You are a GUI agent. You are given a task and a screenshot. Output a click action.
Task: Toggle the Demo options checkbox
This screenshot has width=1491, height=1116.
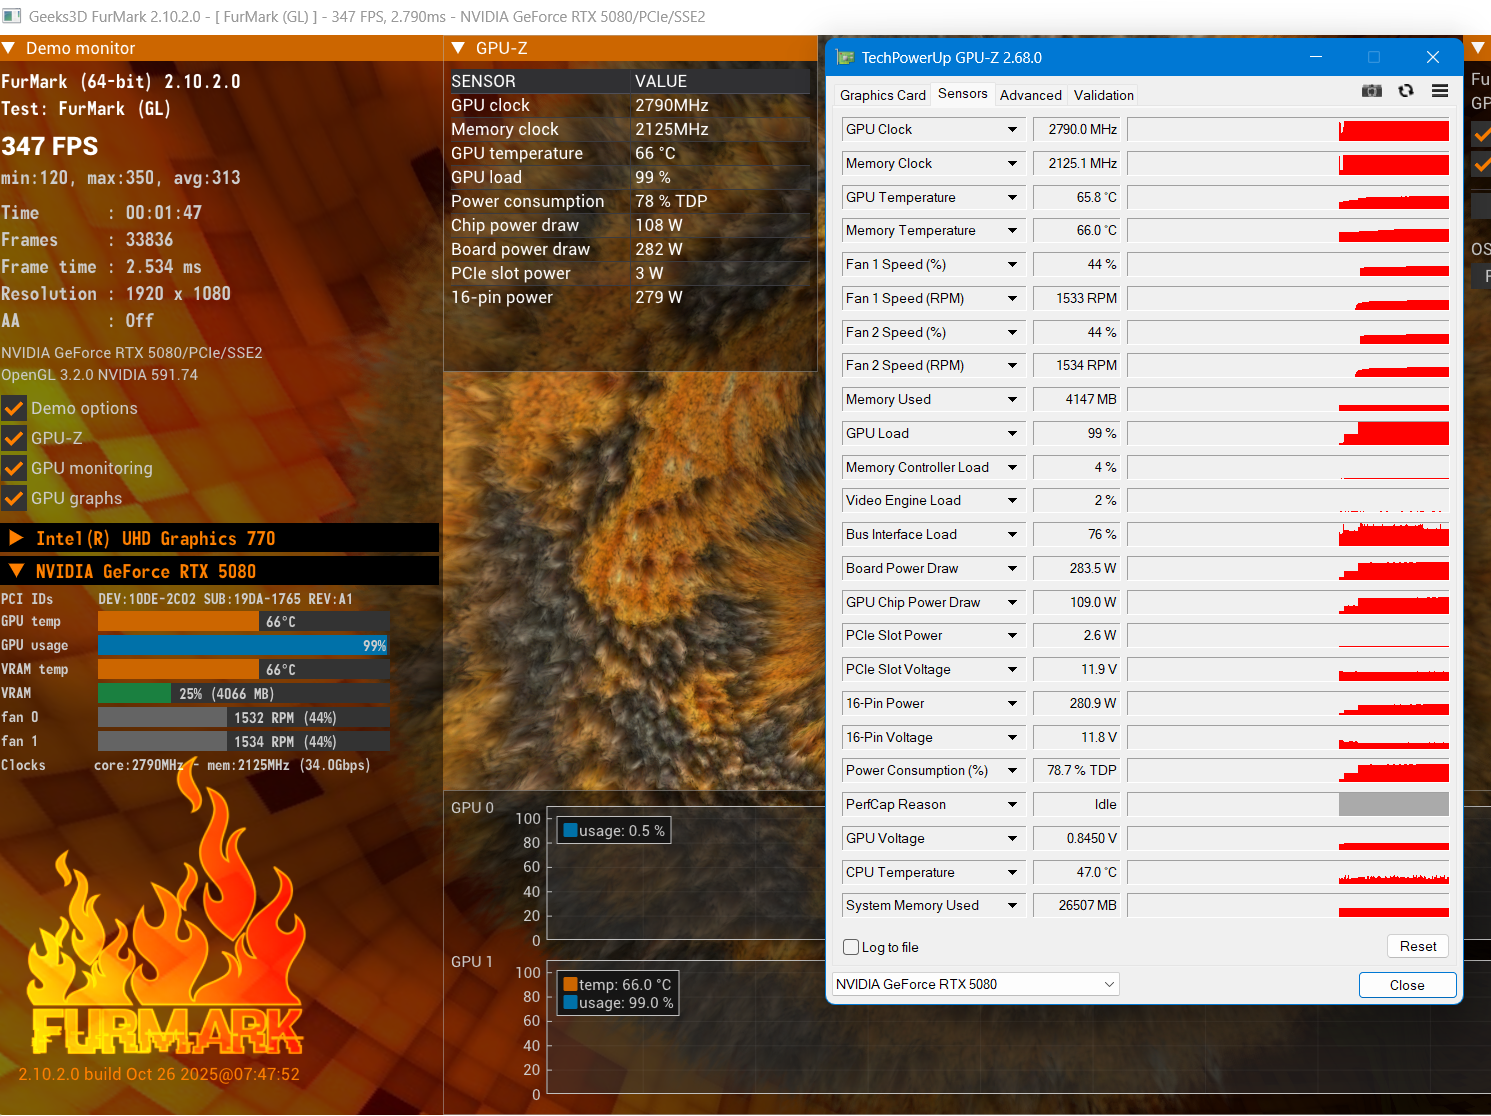tap(13, 408)
